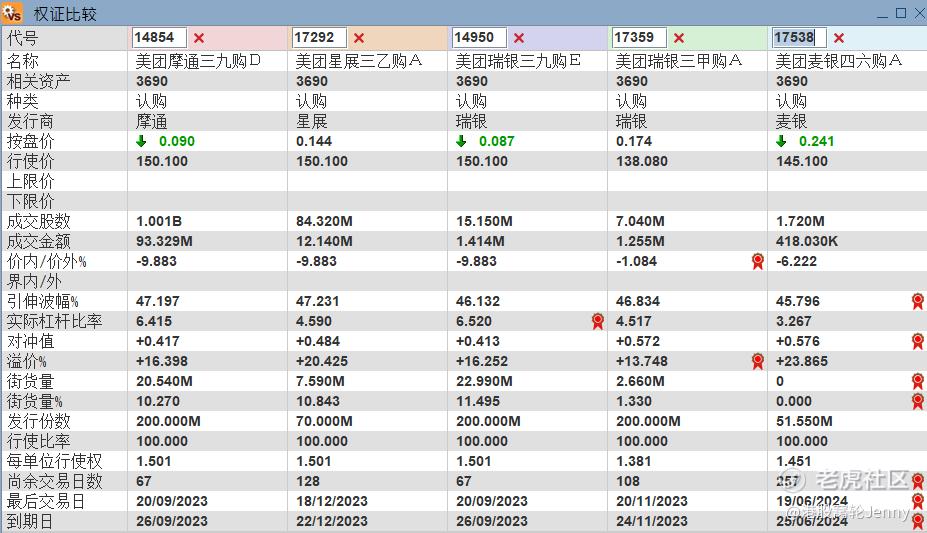Click the 按盘价 row label
The image size is (927, 533).
[x=30, y=142]
